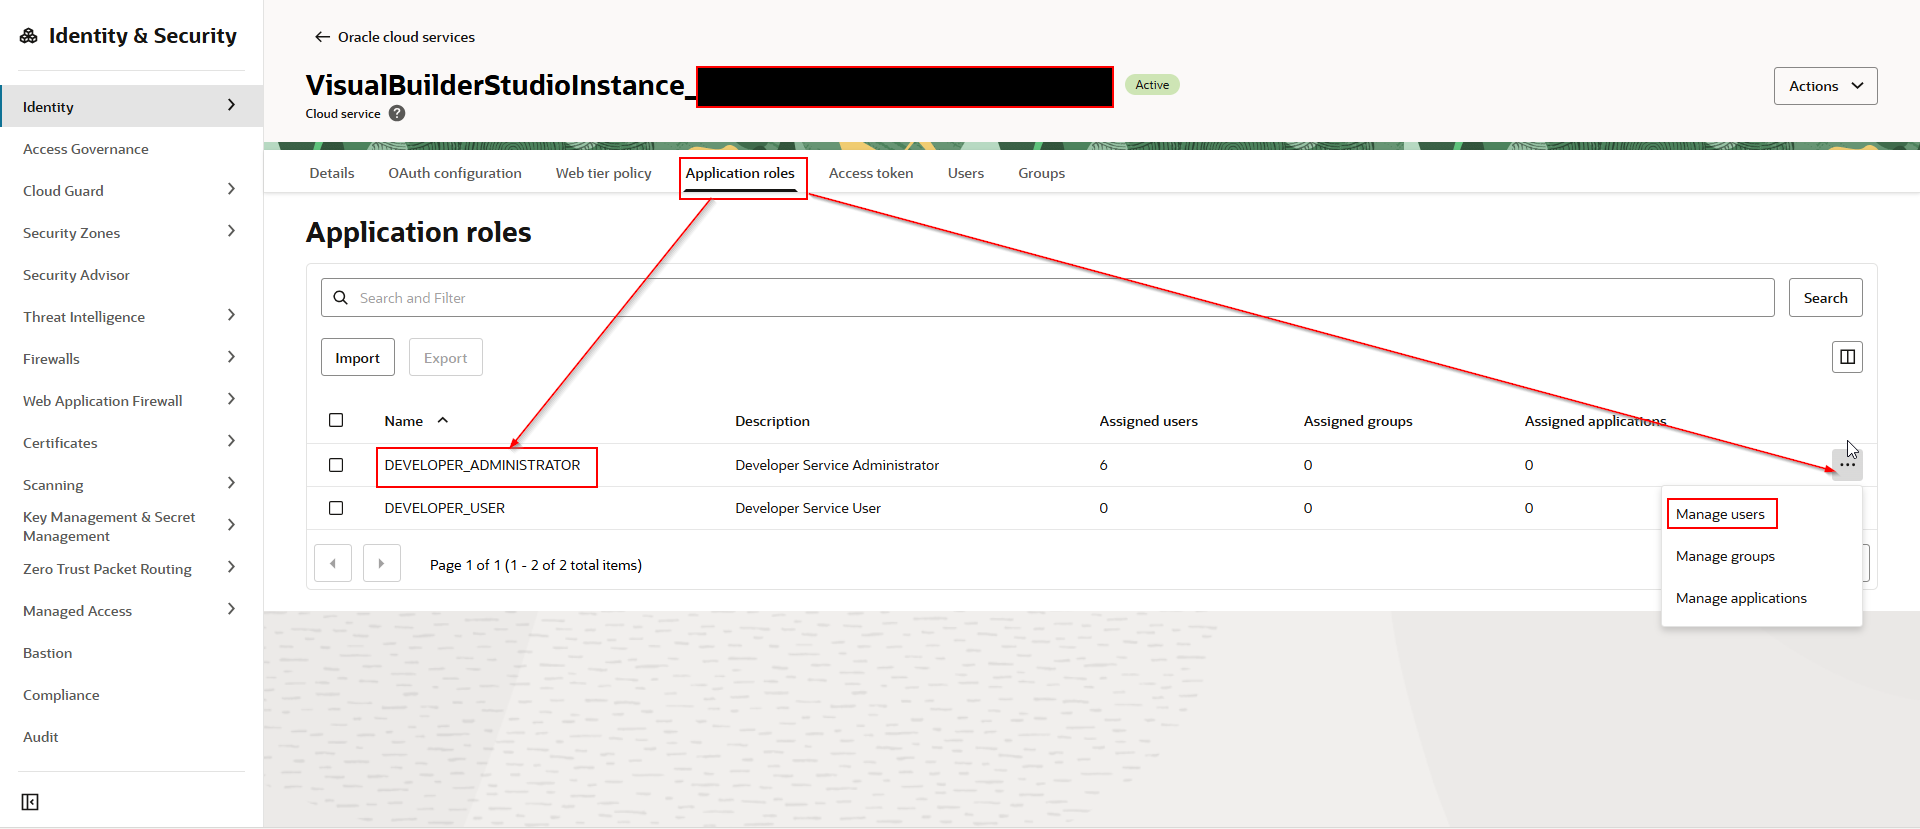1920x829 pixels.
Task: Click assigned users count 6 for DEVELOPER_ADMINISTRATOR
Action: pos(1103,465)
